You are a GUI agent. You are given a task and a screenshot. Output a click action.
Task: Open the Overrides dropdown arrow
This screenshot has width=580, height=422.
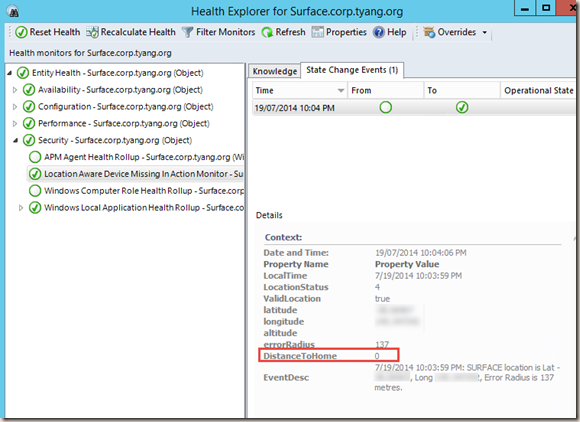[x=485, y=33]
